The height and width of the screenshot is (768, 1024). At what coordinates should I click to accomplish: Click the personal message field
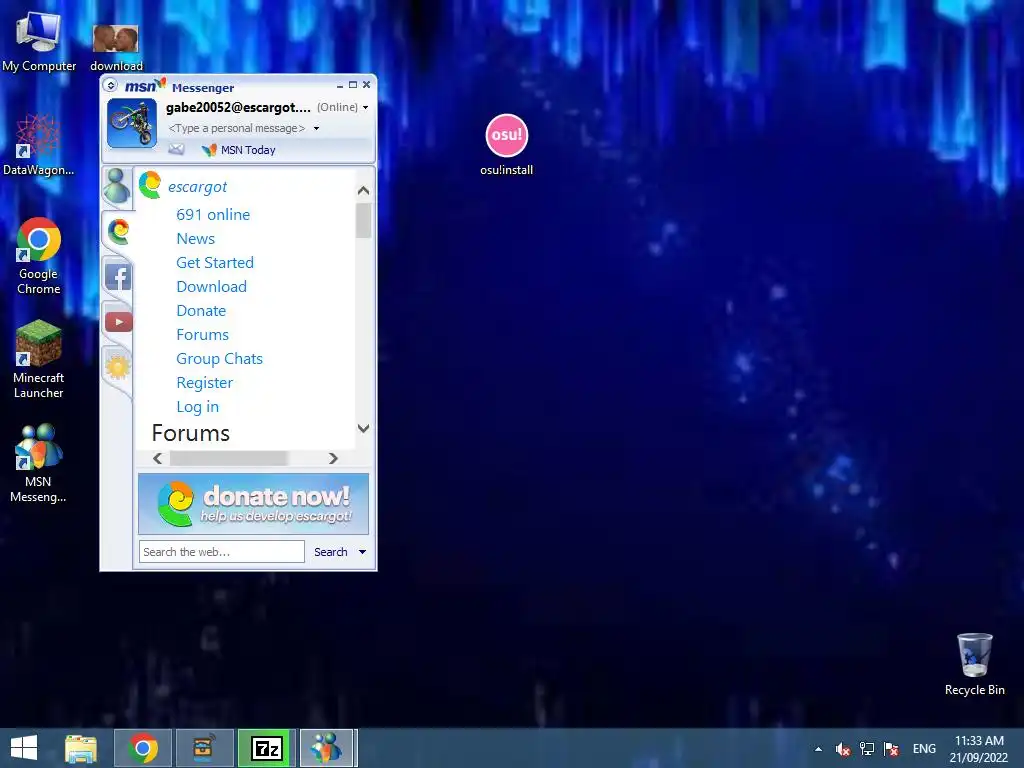pyautogui.click(x=236, y=129)
